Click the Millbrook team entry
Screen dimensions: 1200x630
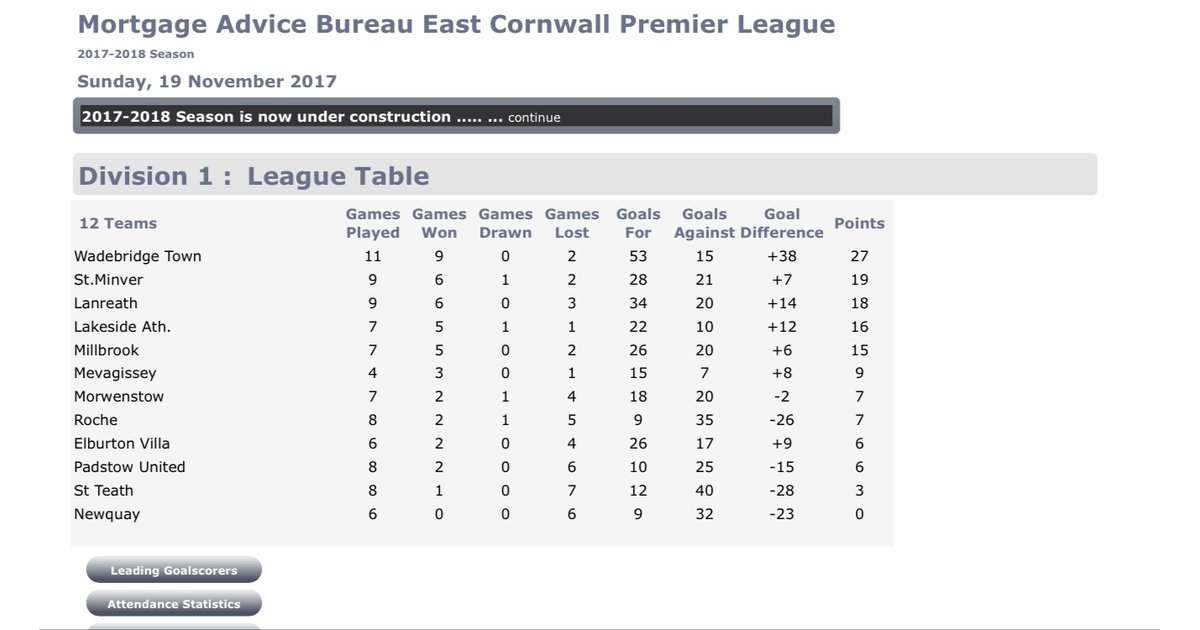pyautogui.click(x=107, y=350)
